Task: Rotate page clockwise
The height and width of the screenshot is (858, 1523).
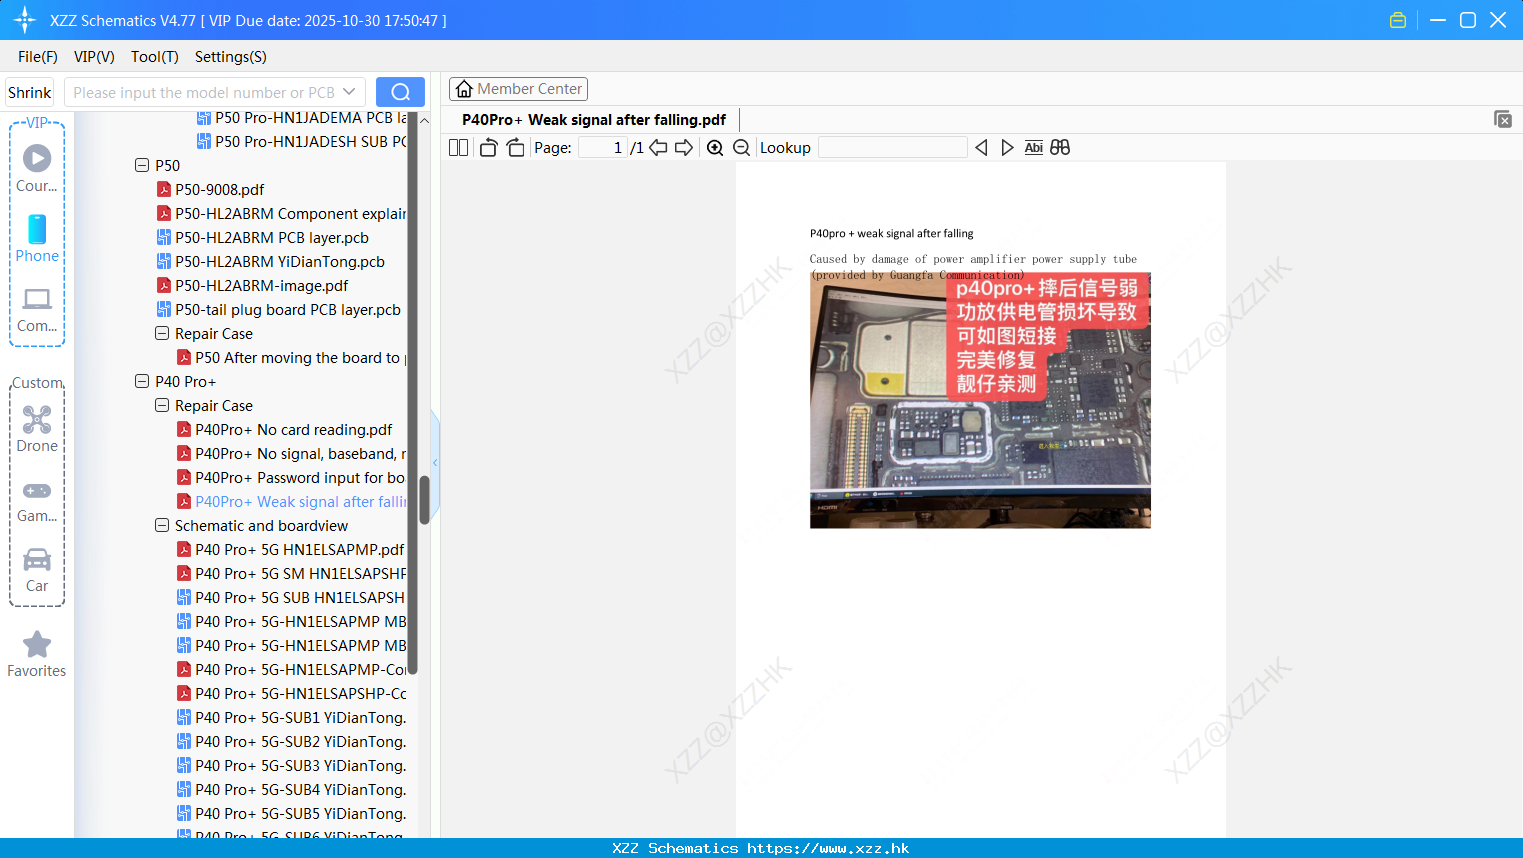Action: click(x=515, y=147)
